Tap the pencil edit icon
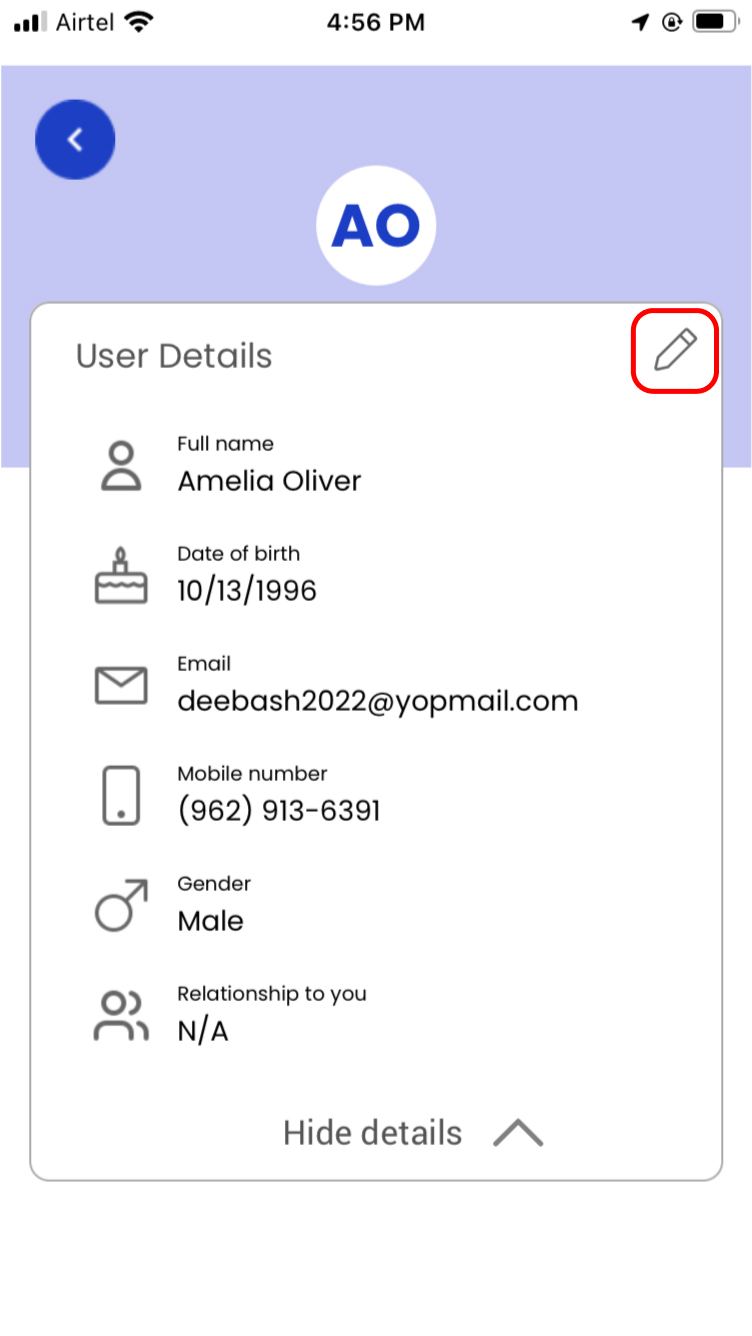 [675, 351]
